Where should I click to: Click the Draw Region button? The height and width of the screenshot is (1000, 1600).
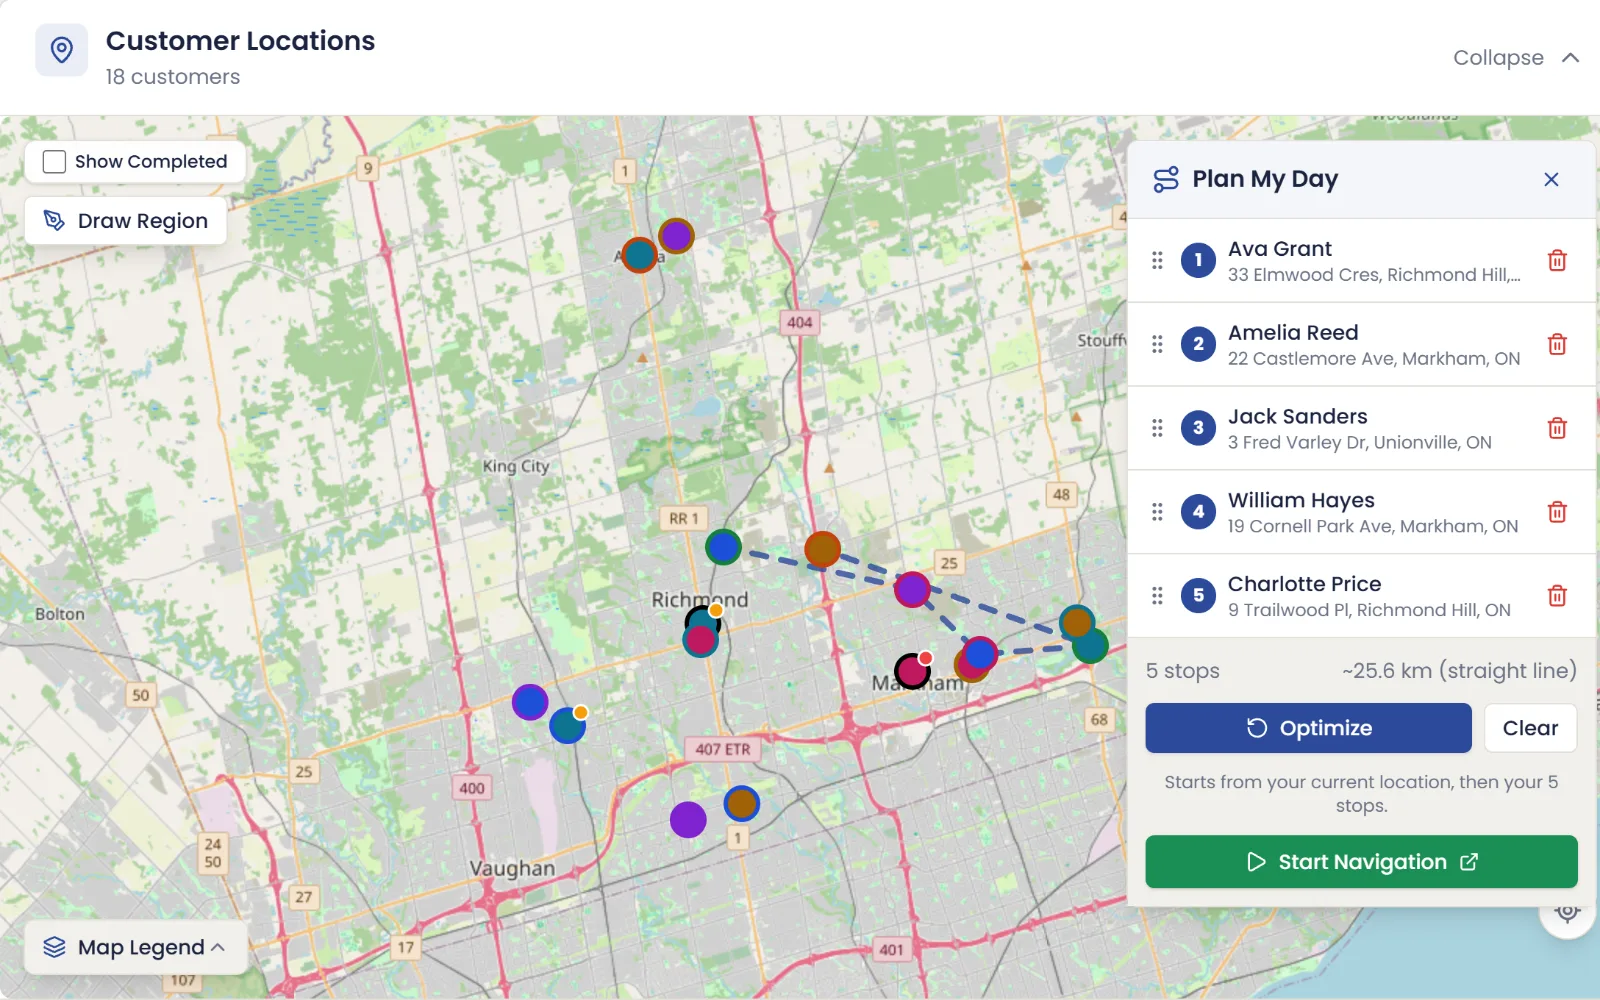pyautogui.click(x=126, y=221)
